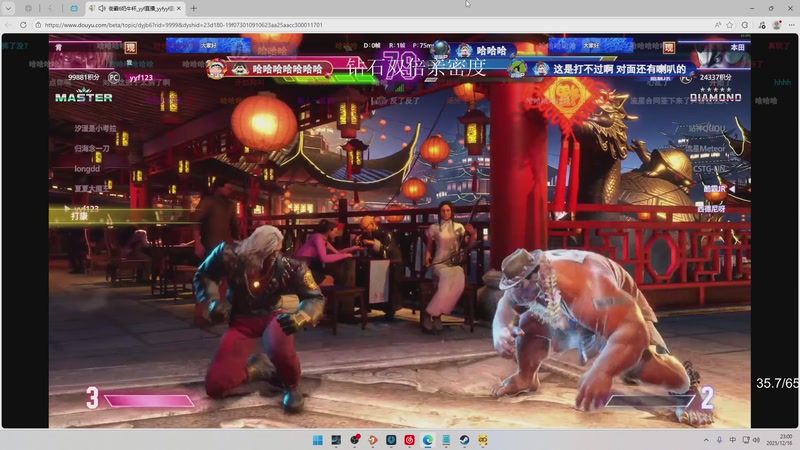
Task: Open Read Aloud icon in the address bar
Action: pyautogui.click(x=718, y=24)
